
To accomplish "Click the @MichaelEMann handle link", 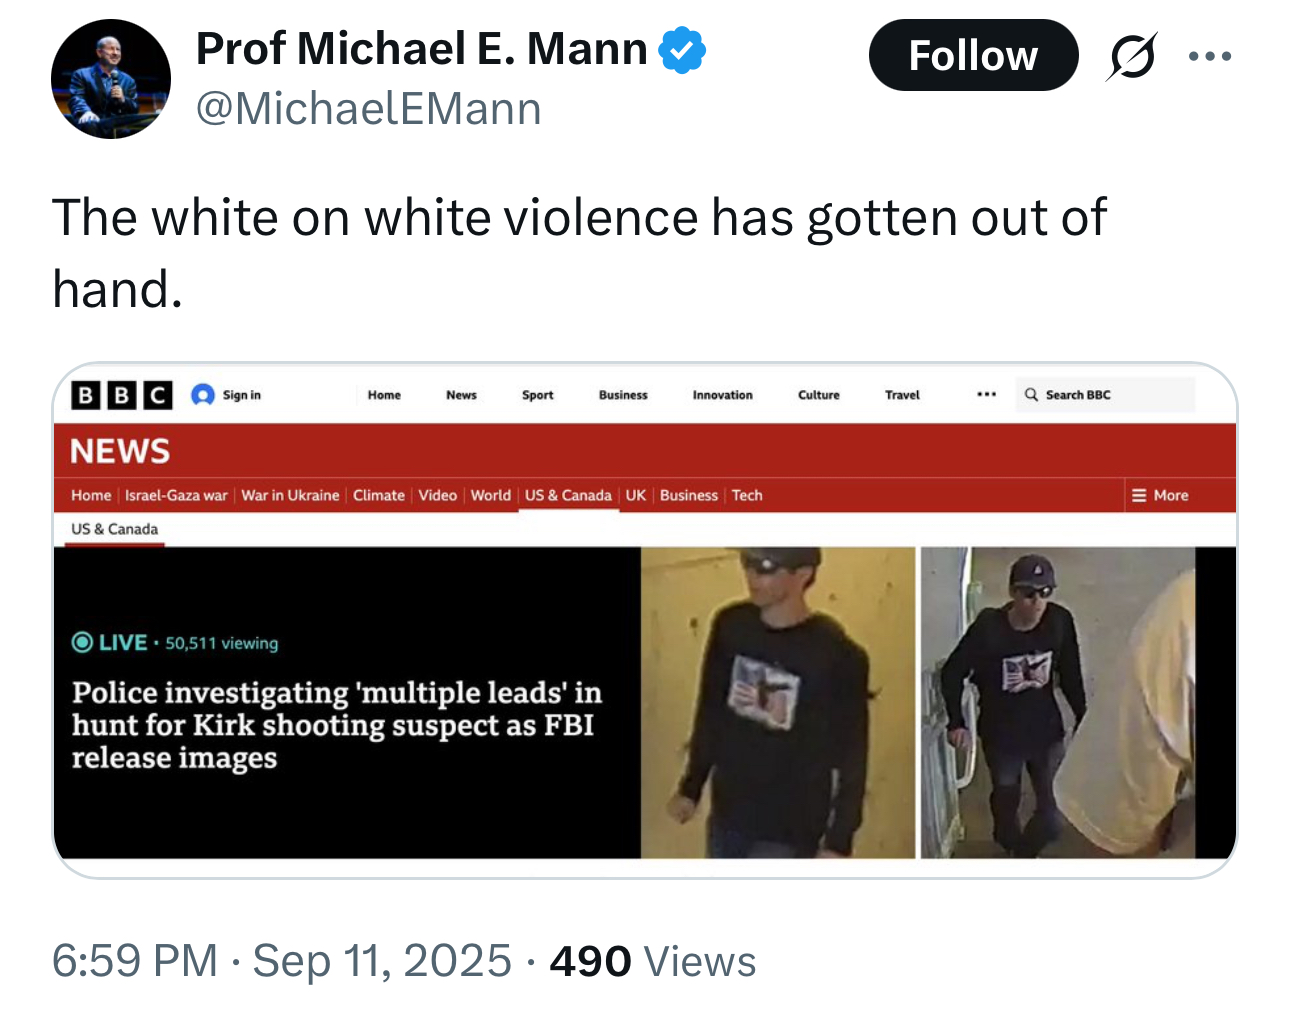I will [x=368, y=109].
